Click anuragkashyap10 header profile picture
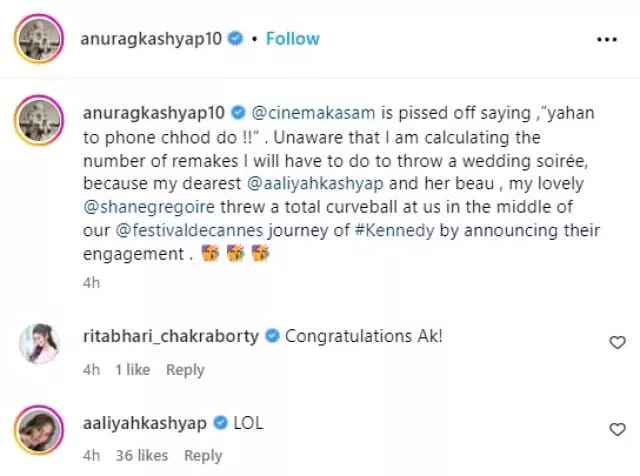The image size is (640, 476). point(40,40)
